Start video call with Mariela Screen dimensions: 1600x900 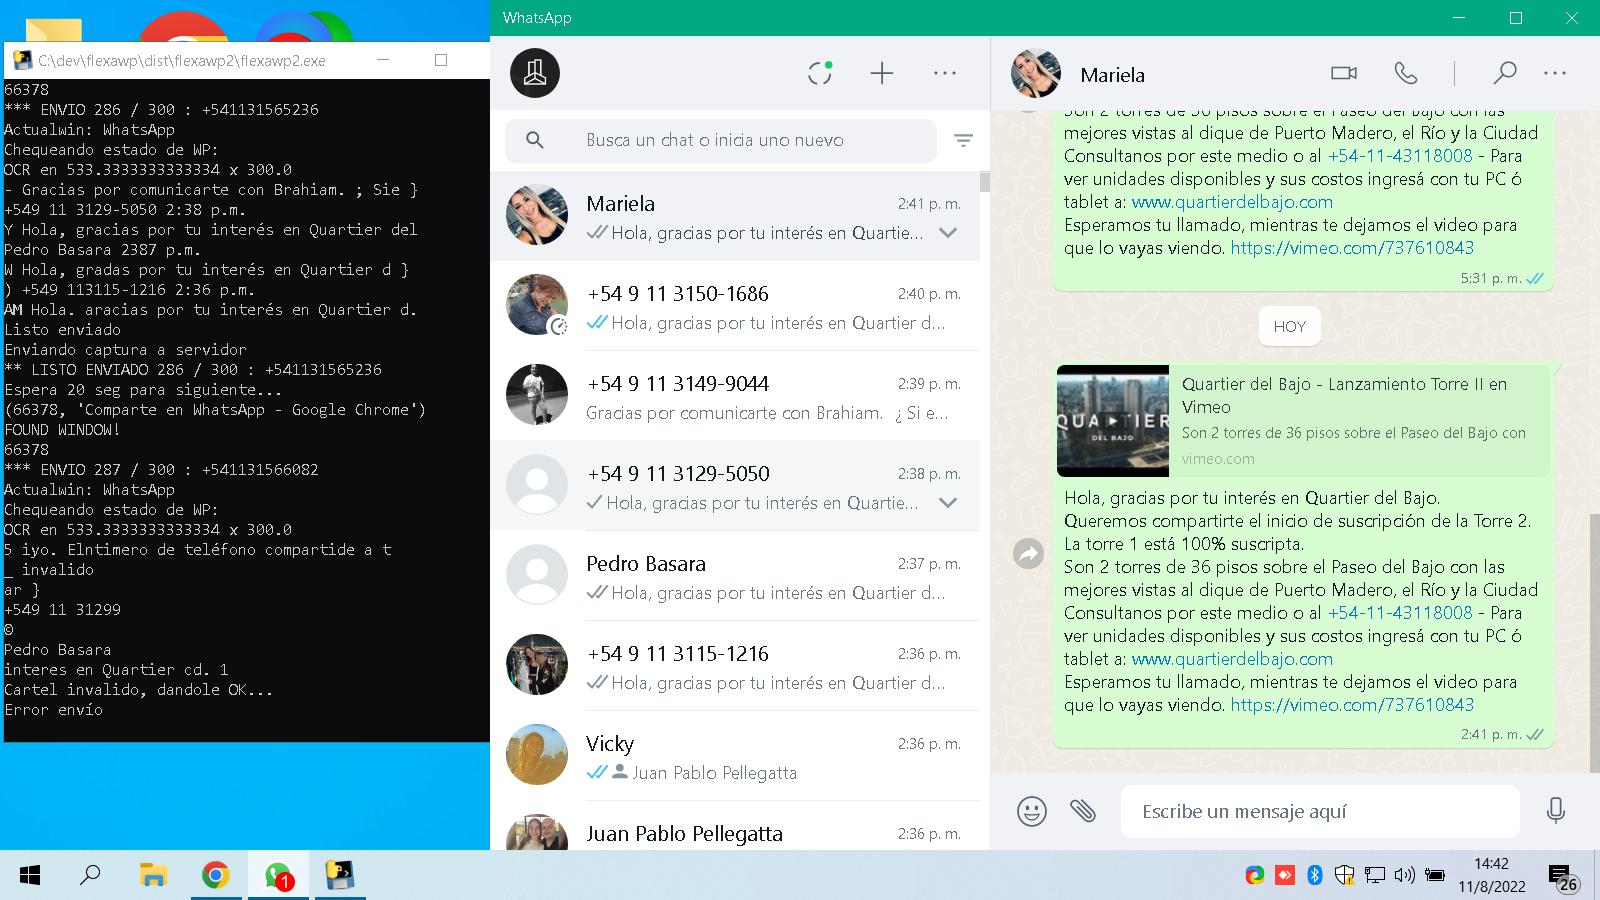coord(1344,73)
